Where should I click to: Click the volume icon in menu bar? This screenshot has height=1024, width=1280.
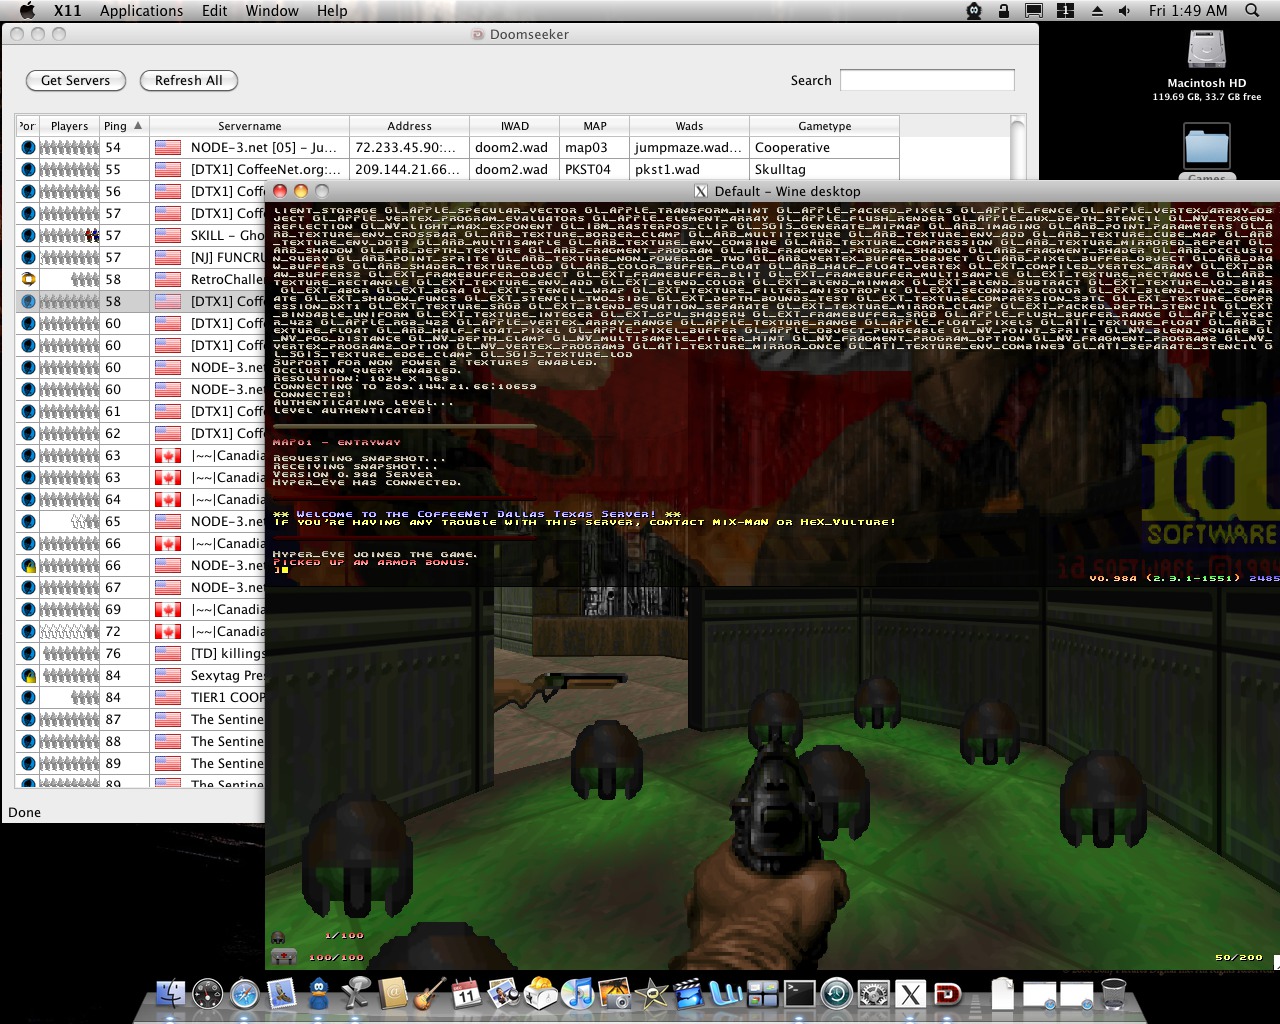pos(1125,11)
